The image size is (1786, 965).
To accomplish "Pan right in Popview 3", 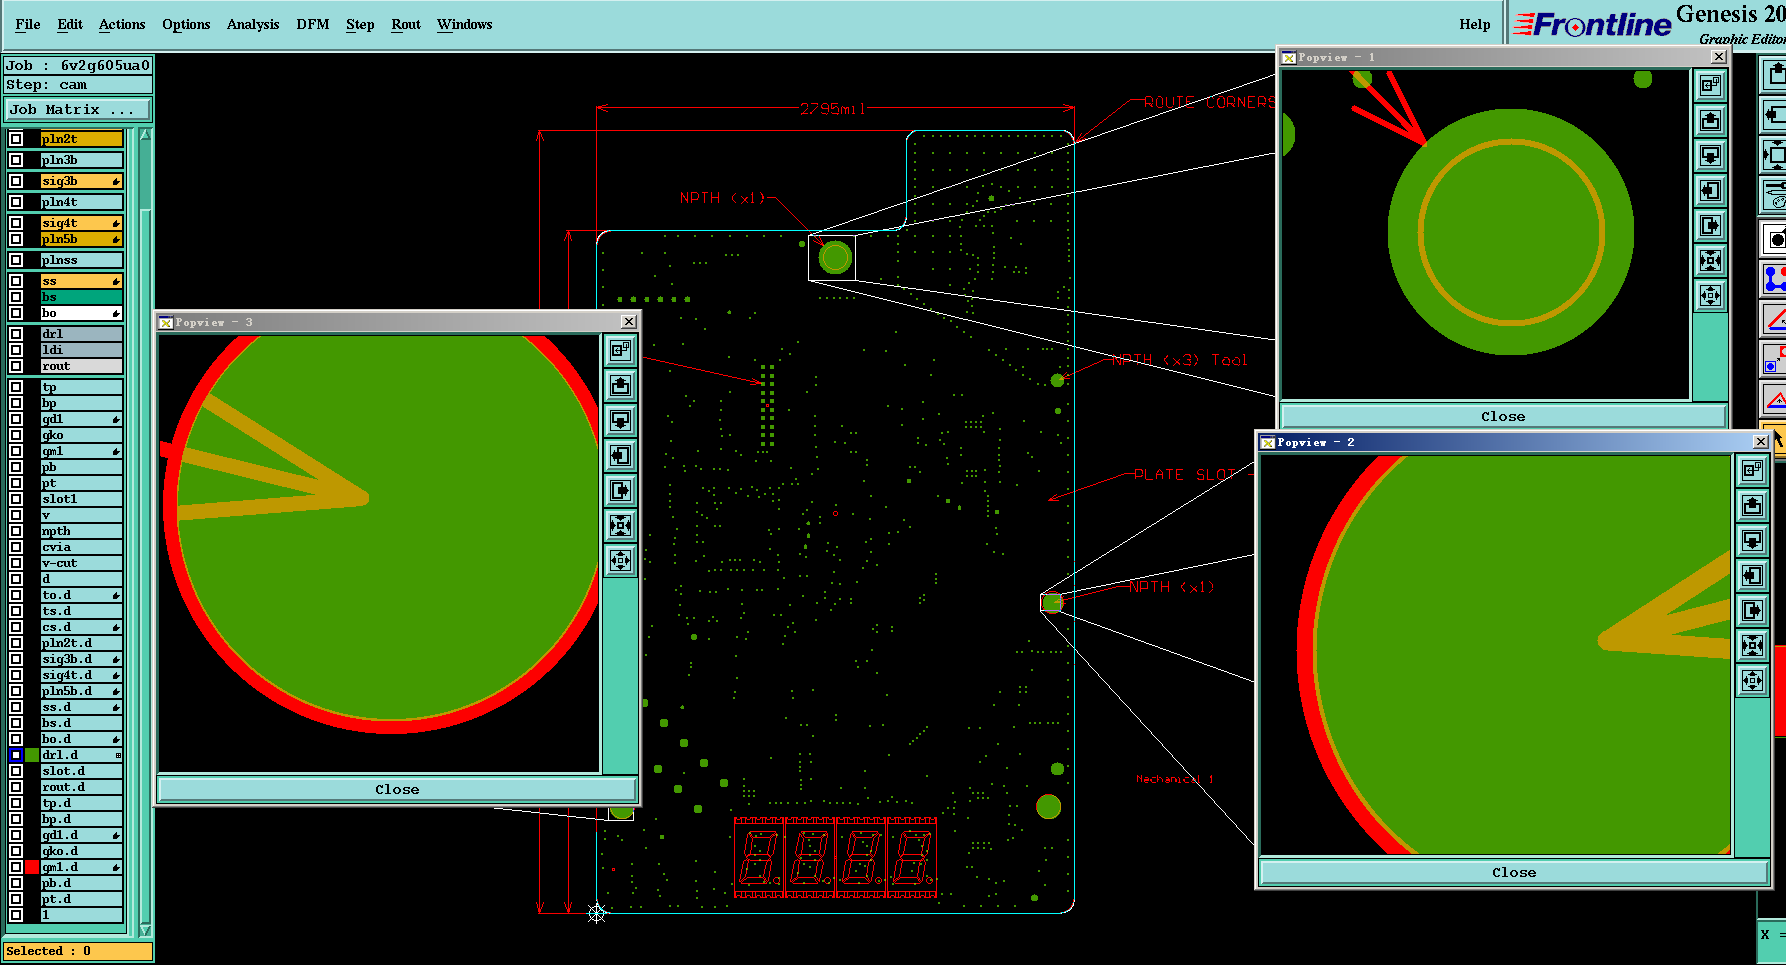I will [x=621, y=490].
